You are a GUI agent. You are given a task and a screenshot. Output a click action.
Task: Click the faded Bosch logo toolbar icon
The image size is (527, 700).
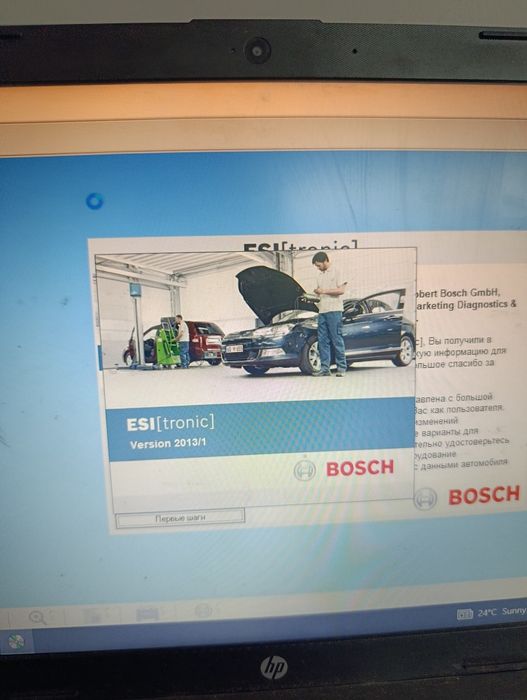click(204, 610)
